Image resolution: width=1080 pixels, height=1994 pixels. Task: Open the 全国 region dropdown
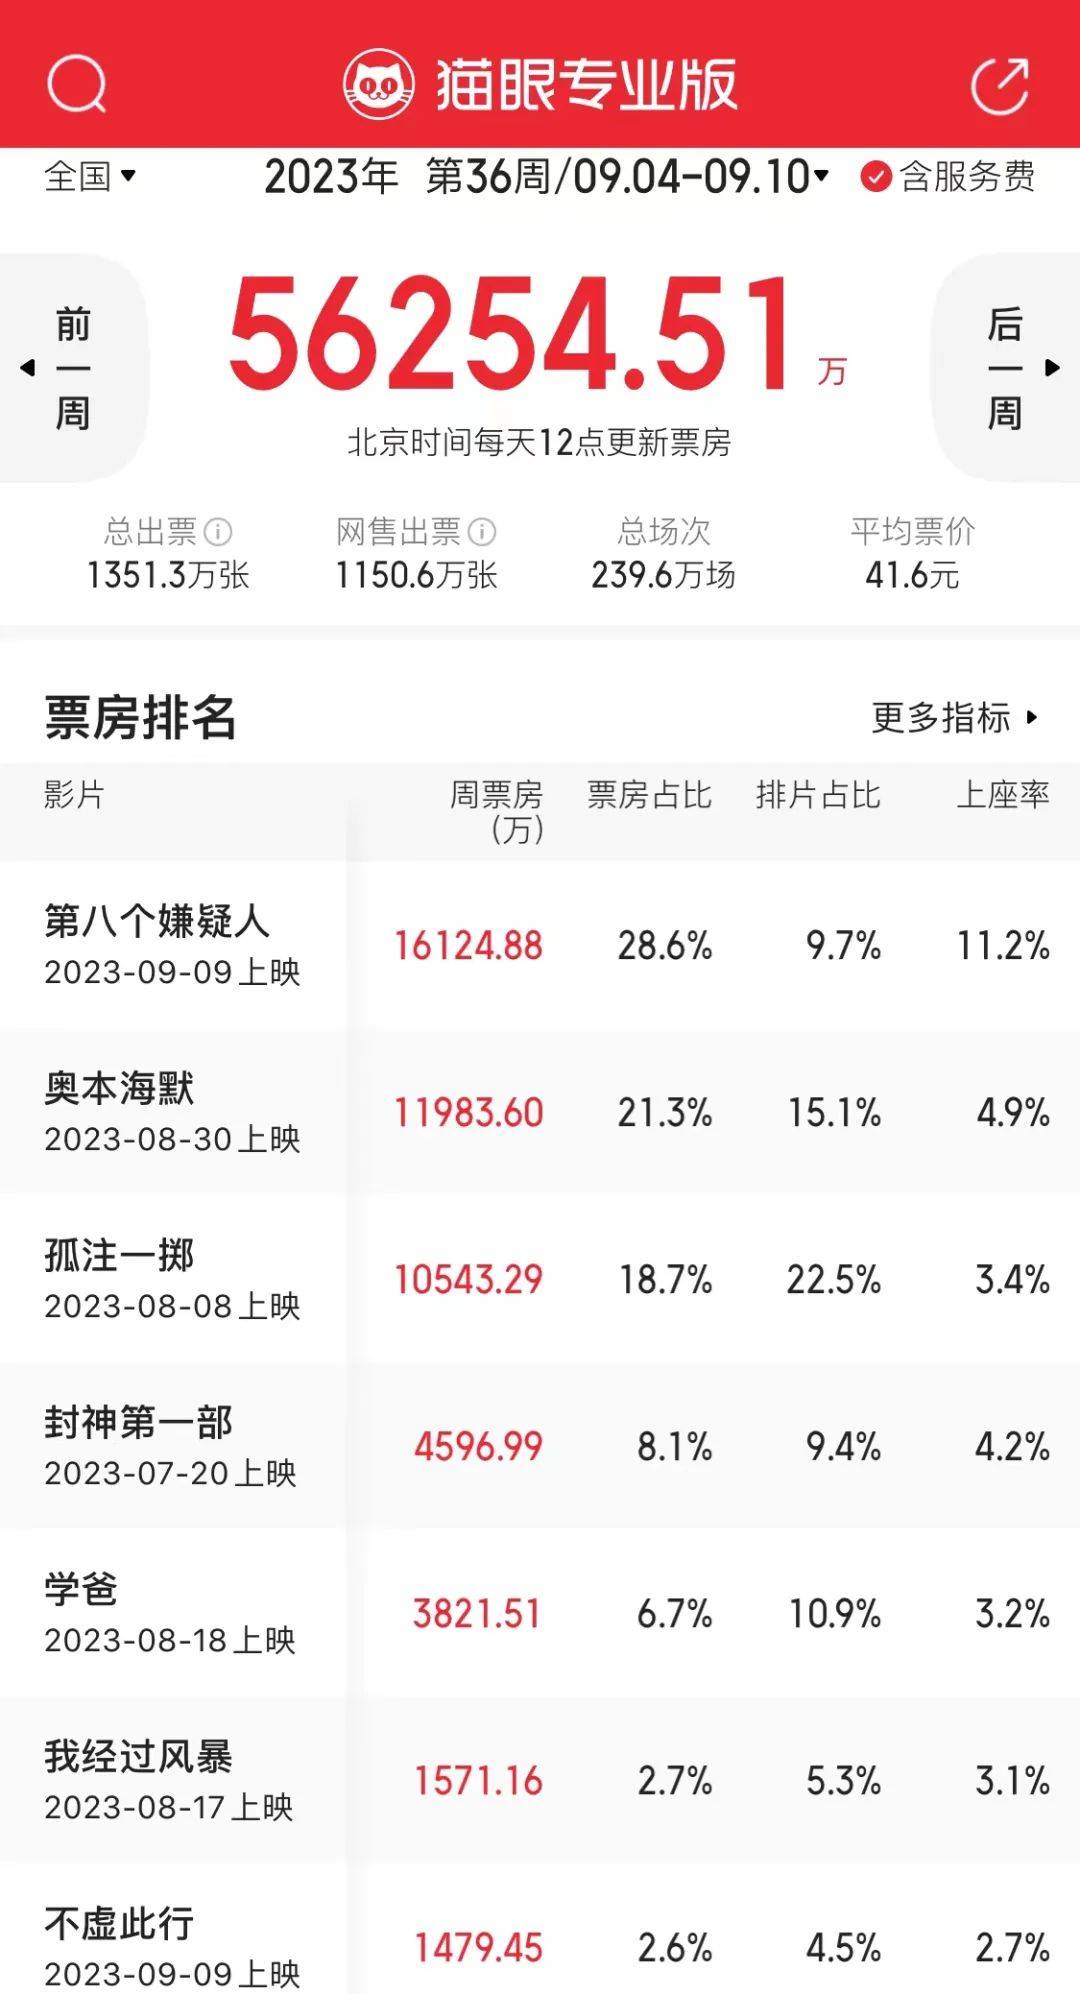[x=90, y=177]
